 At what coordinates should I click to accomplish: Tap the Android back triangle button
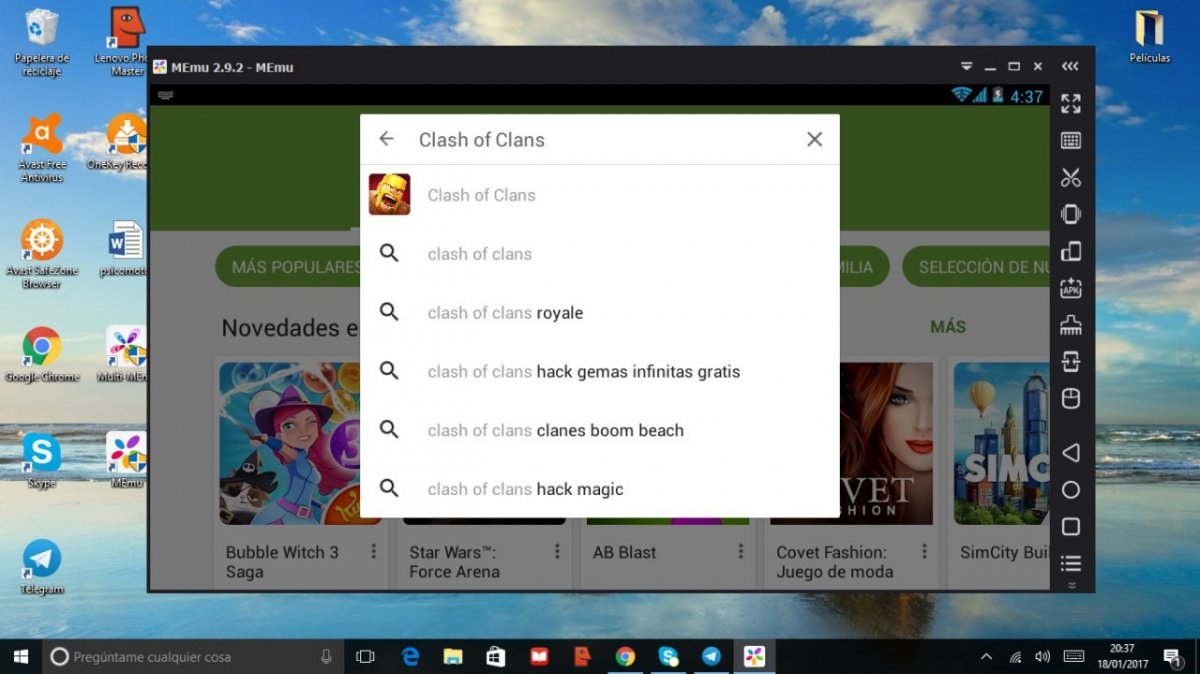(1071, 453)
